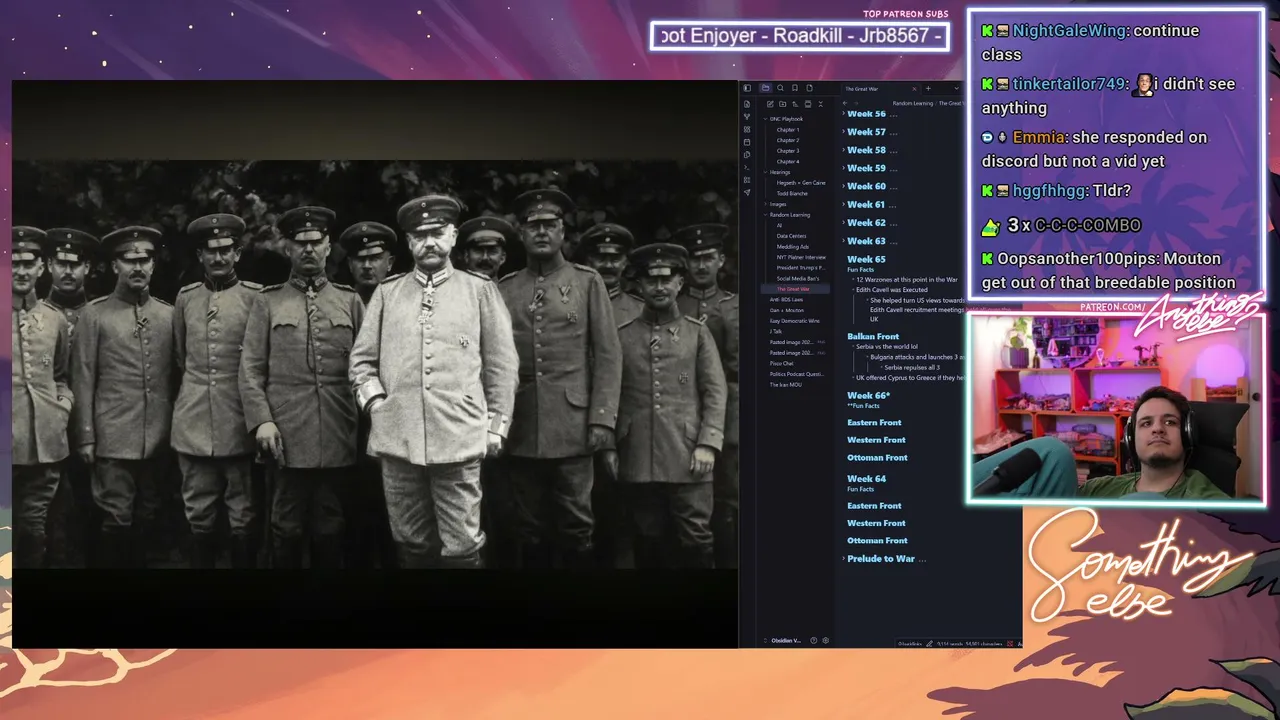Open daily note calendar ribbon icon
Image resolution: width=1280 pixels, height=720 pixels.
(747, 142)
